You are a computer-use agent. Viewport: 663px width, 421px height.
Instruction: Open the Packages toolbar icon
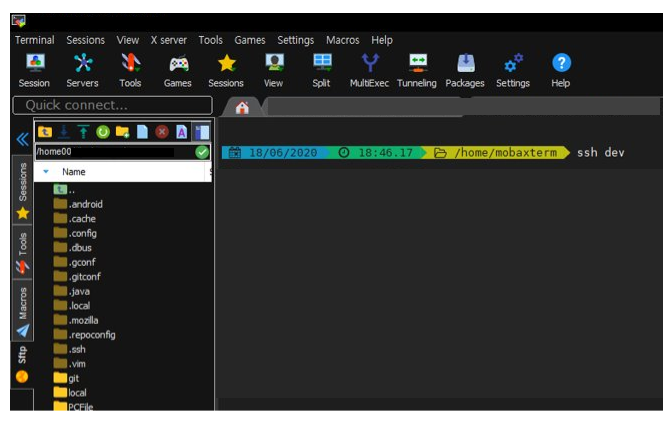[465, 71]
